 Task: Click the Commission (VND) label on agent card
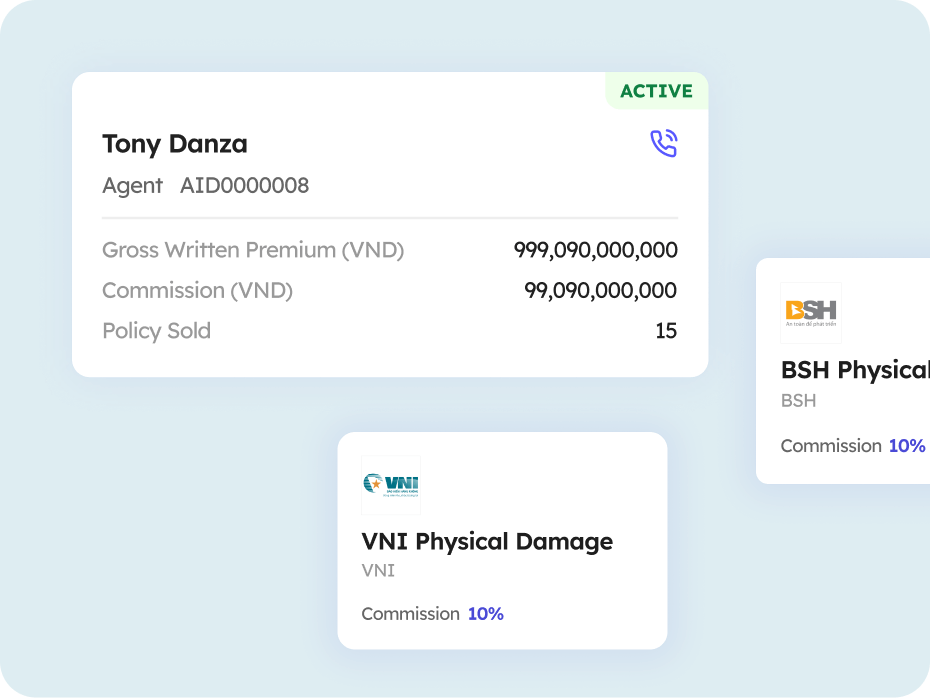point(197,291)
